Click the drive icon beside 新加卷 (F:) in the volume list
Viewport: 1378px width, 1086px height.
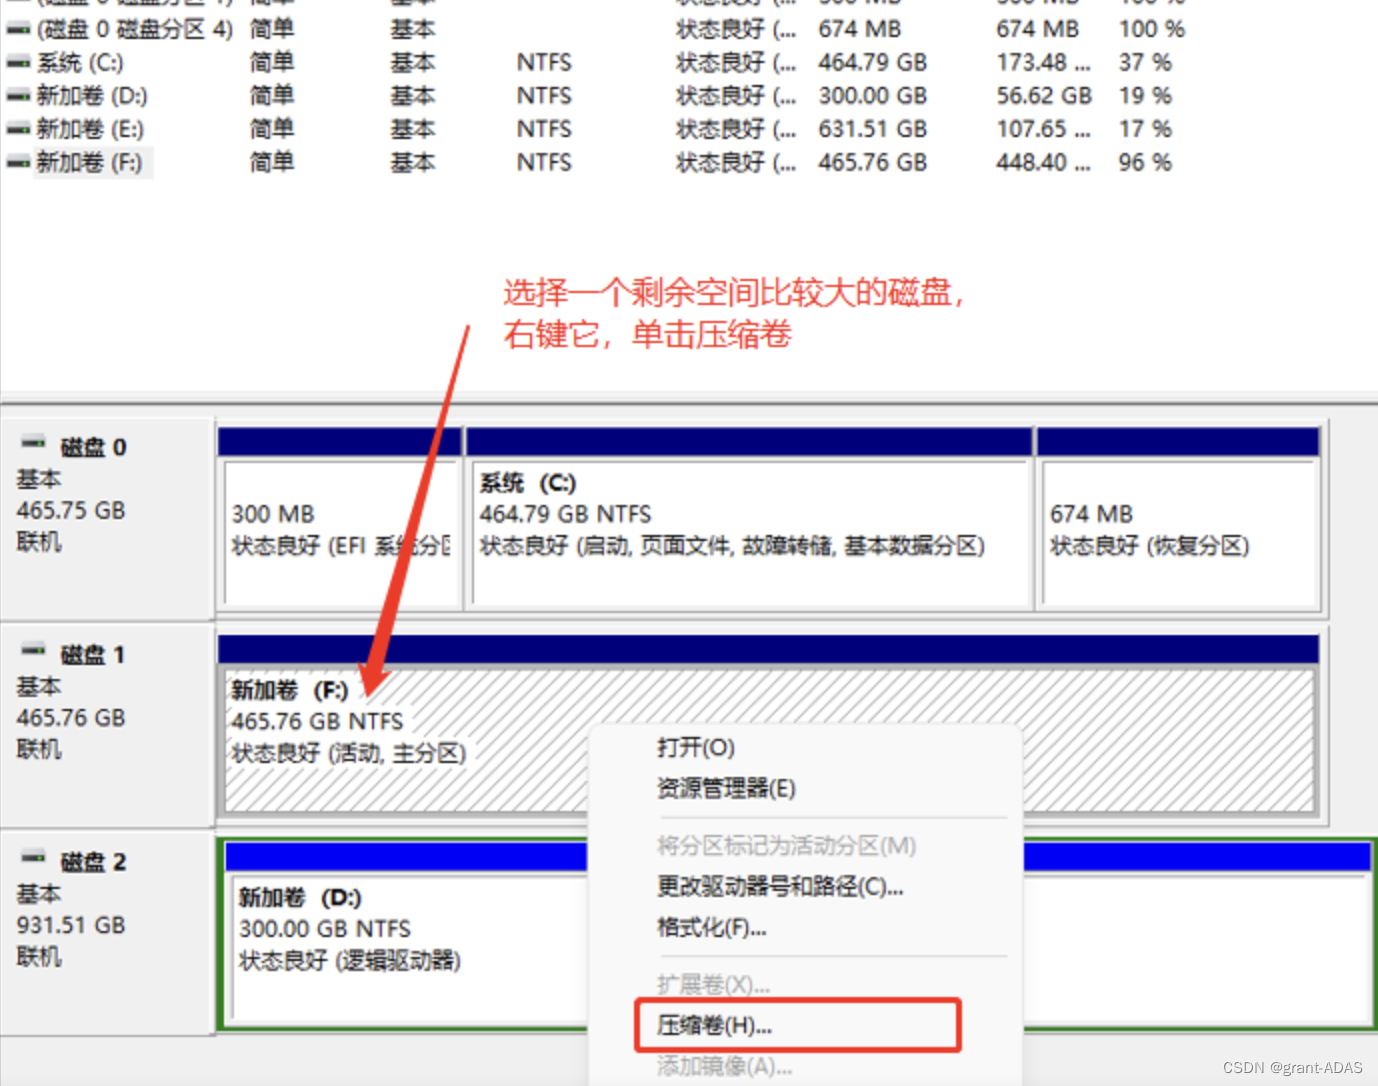coord(18,162)
